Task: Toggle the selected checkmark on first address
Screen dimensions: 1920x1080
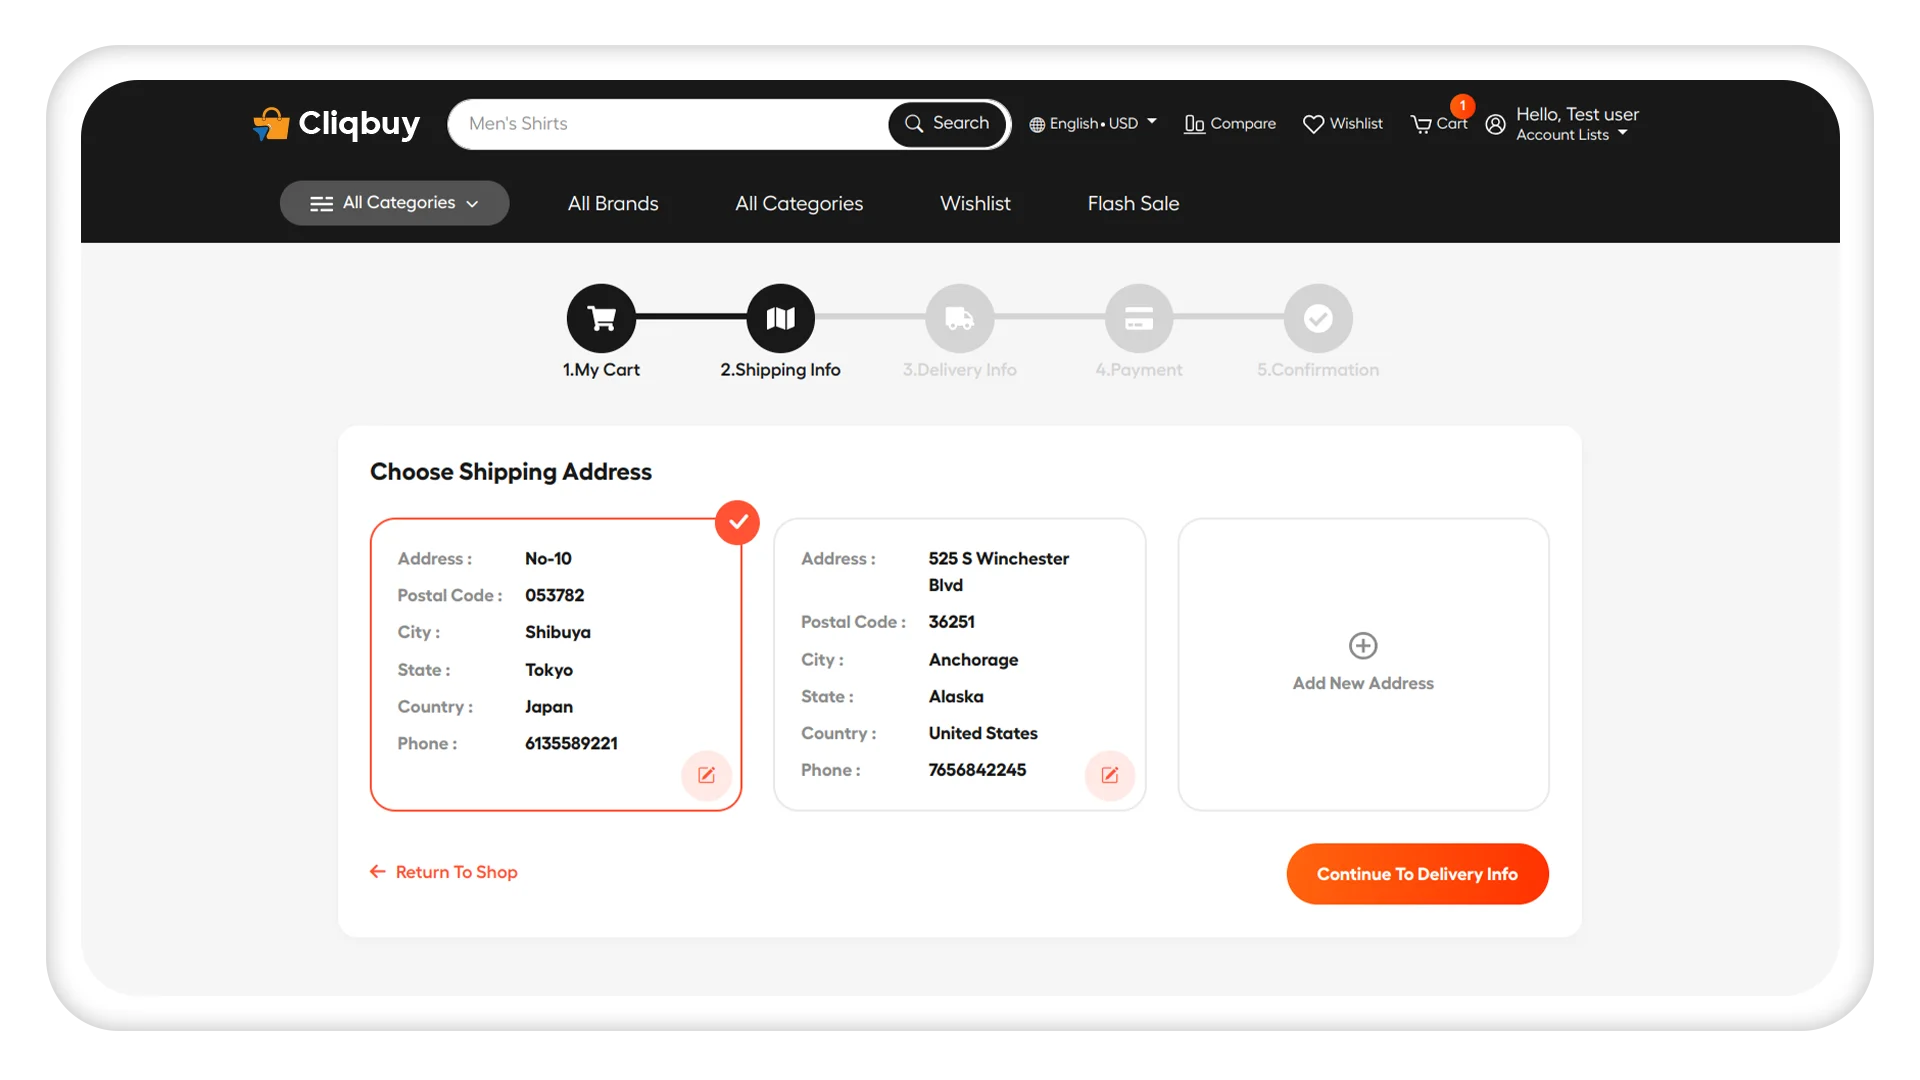Action: point(737,521)
